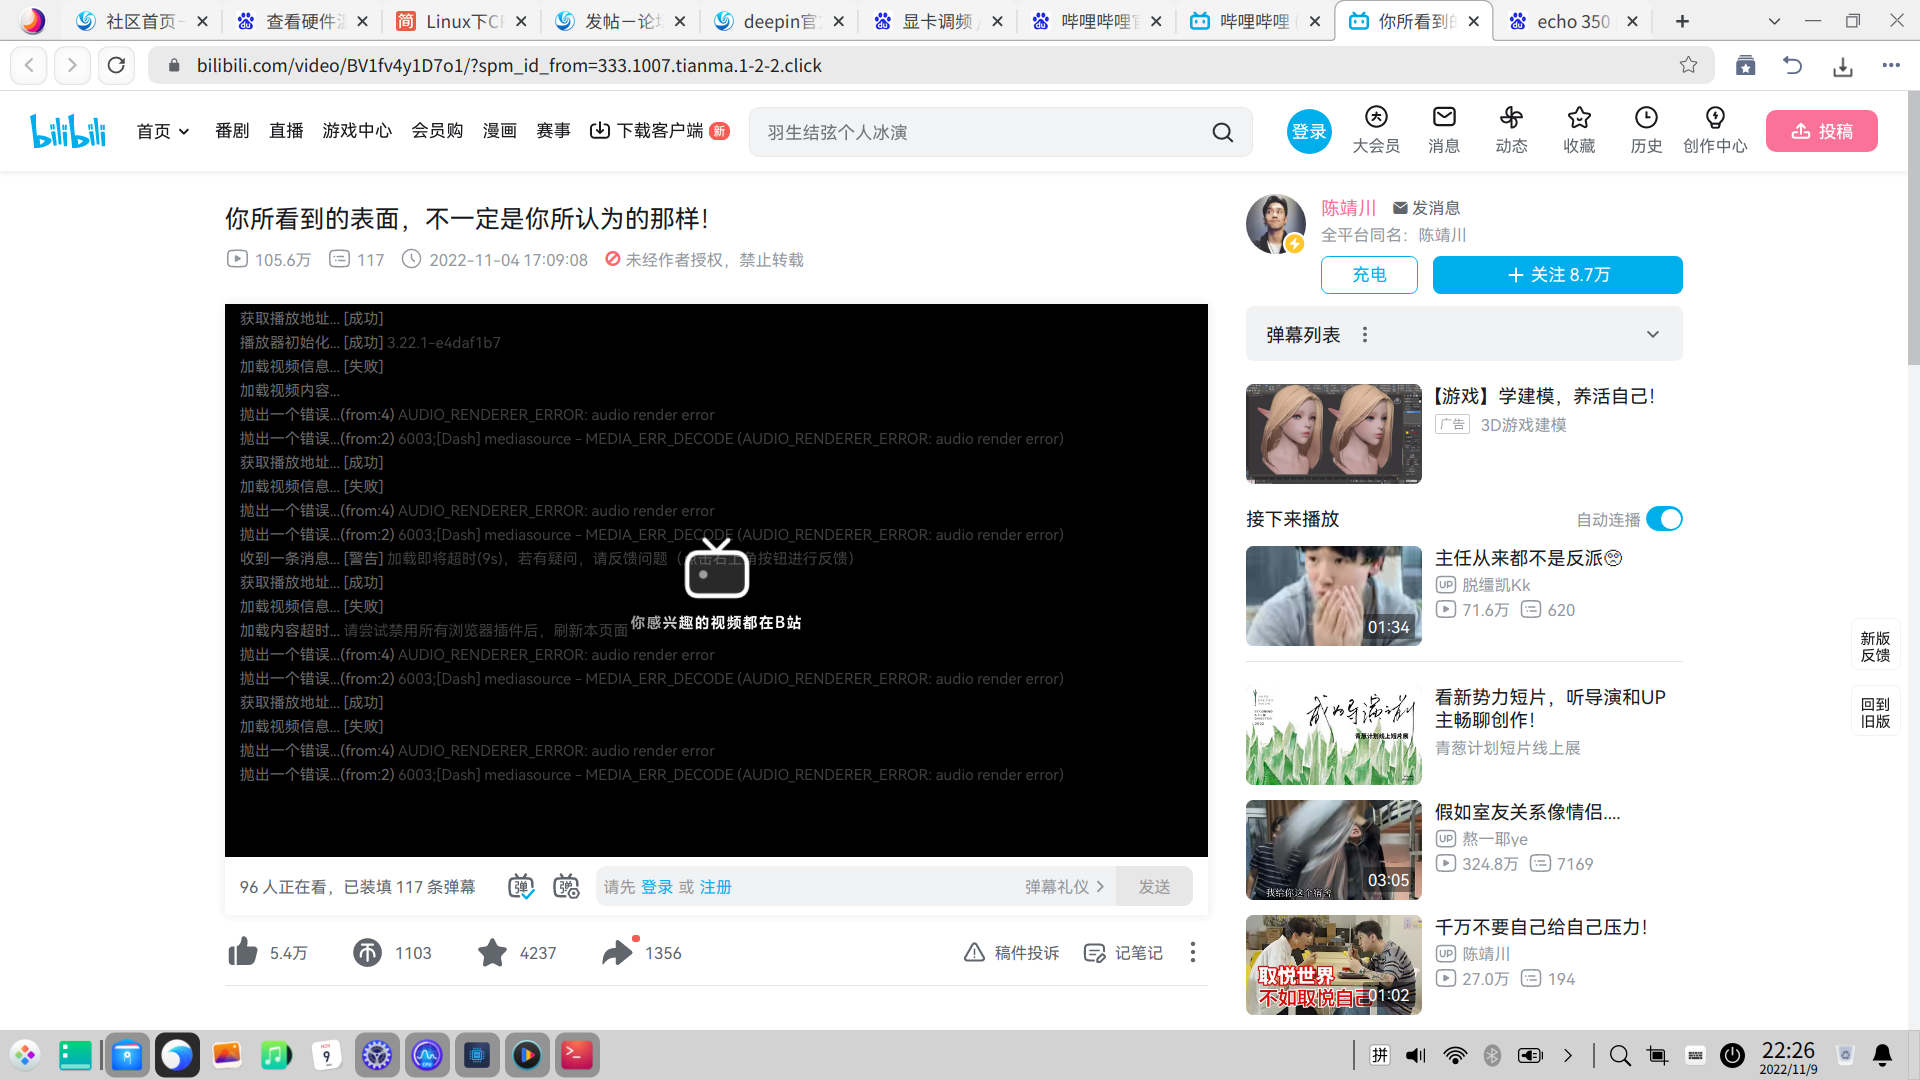The height and width of the screenshot is (1080, 1920).
Task: Open the 直播 navigation menu item
Action: point(286,131)
